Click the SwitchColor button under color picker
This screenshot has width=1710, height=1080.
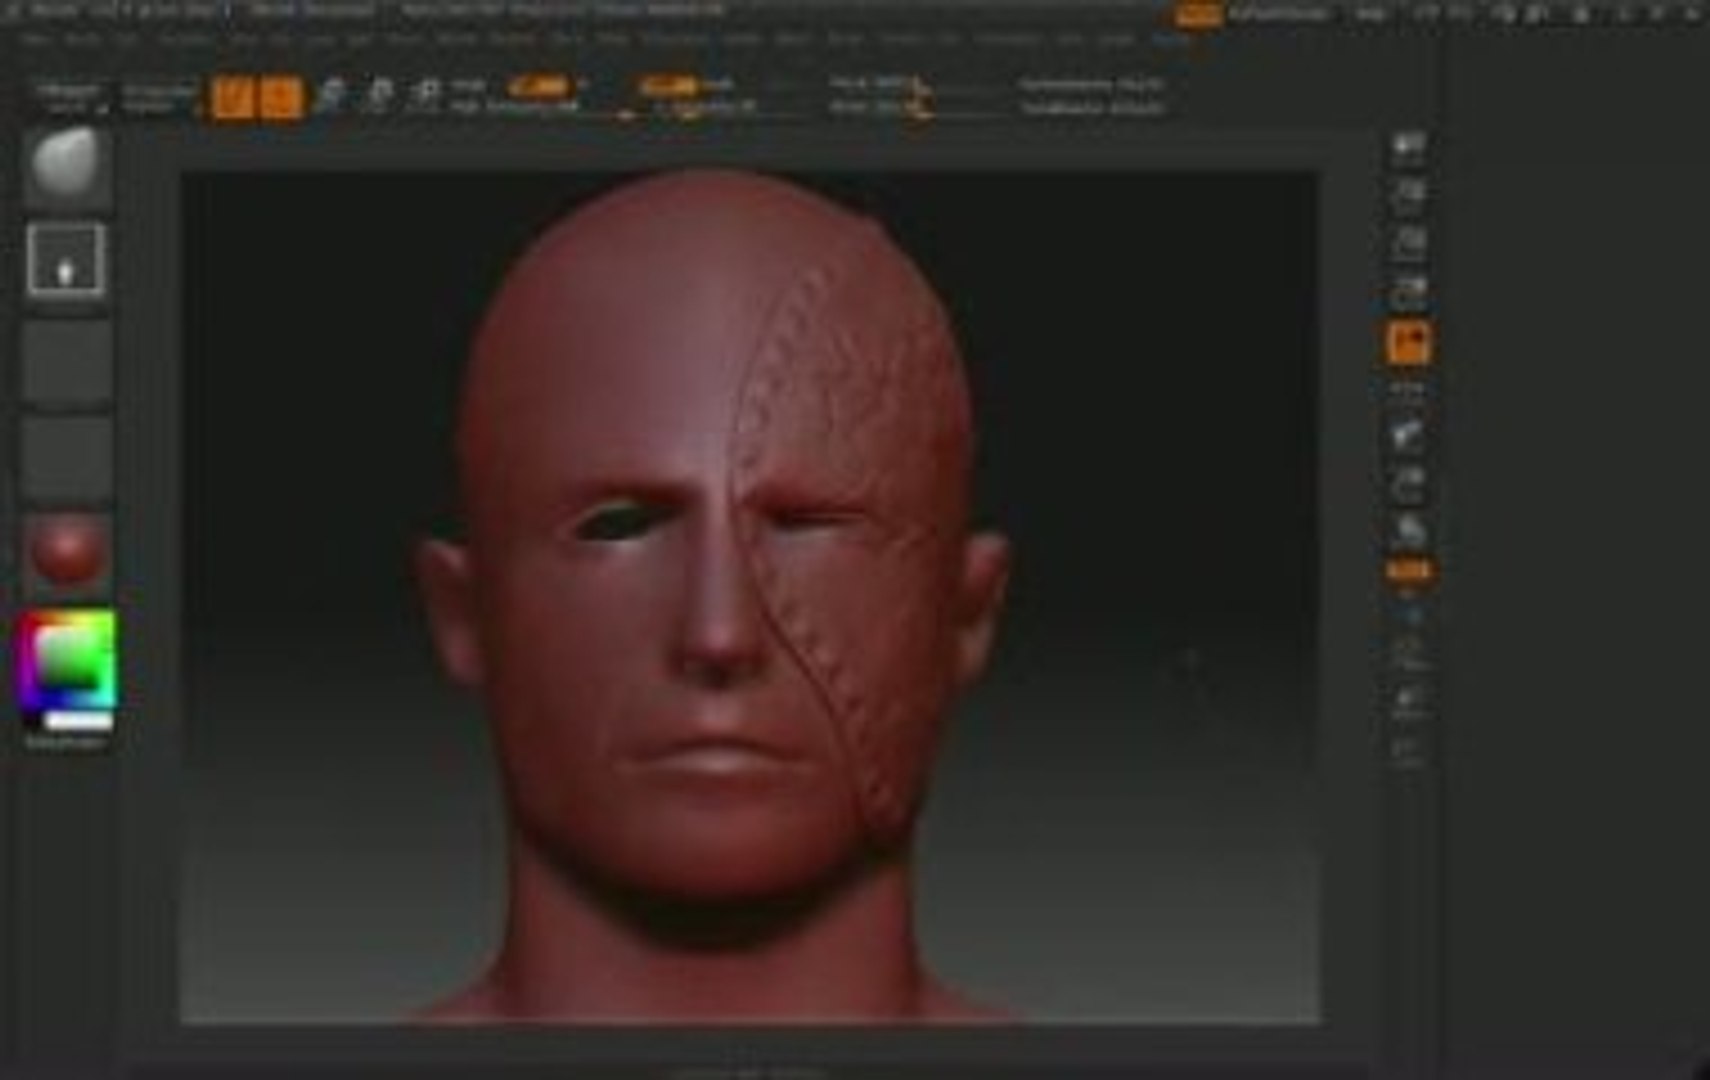point(66,743)
